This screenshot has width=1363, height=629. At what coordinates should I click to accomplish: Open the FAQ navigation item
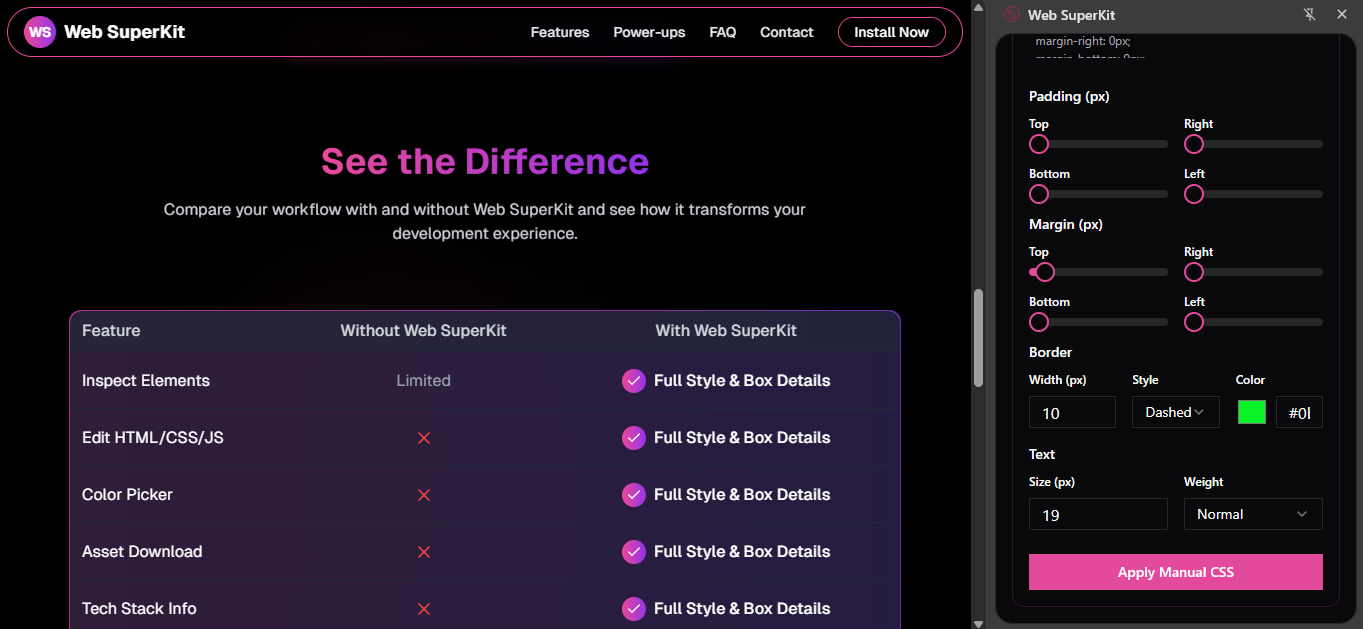click(x=722, y=32)
